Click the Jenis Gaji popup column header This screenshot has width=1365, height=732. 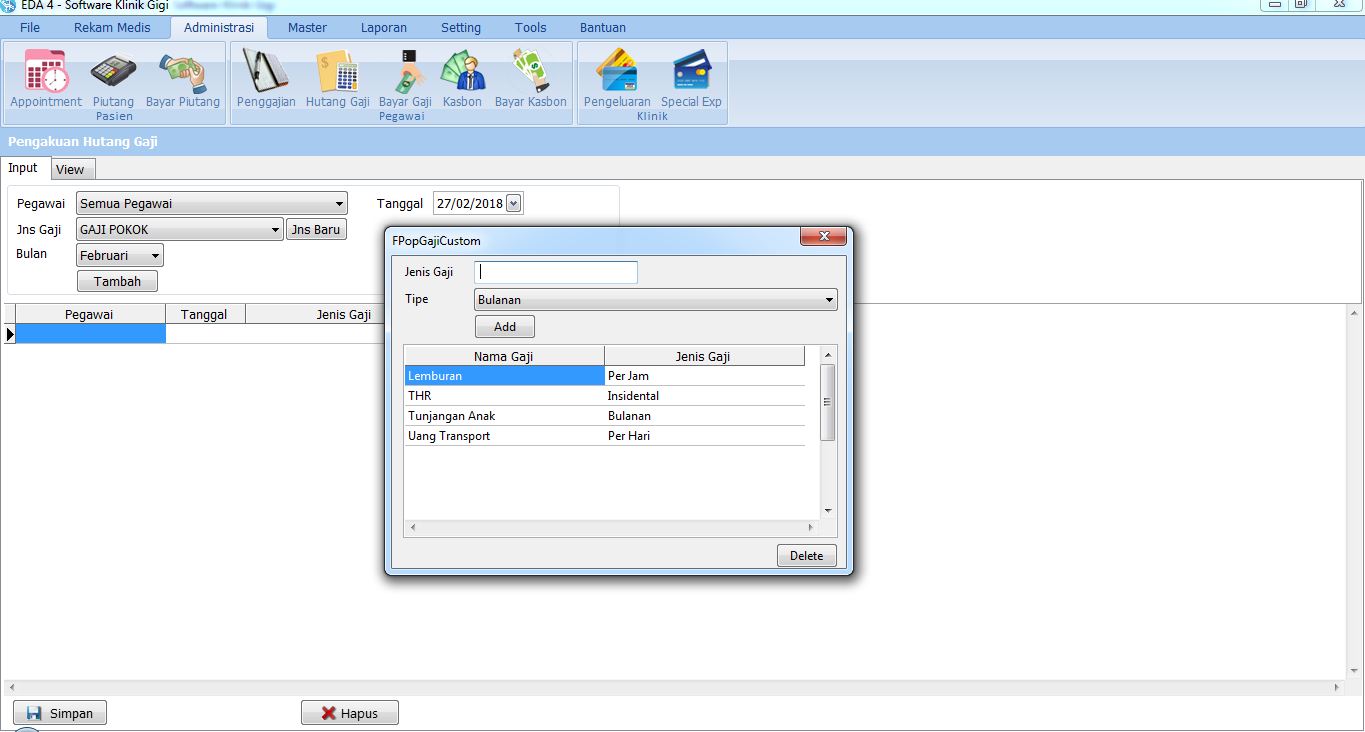(704, 356)
